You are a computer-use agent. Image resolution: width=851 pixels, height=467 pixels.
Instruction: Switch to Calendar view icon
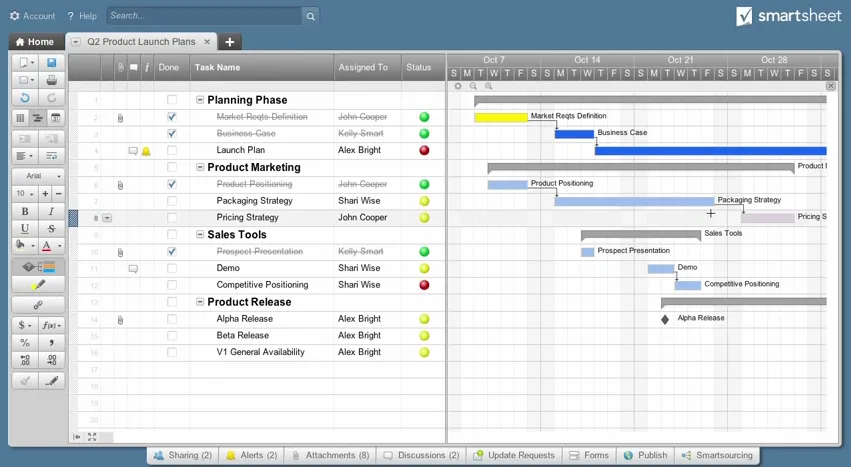tap(55, 118)
